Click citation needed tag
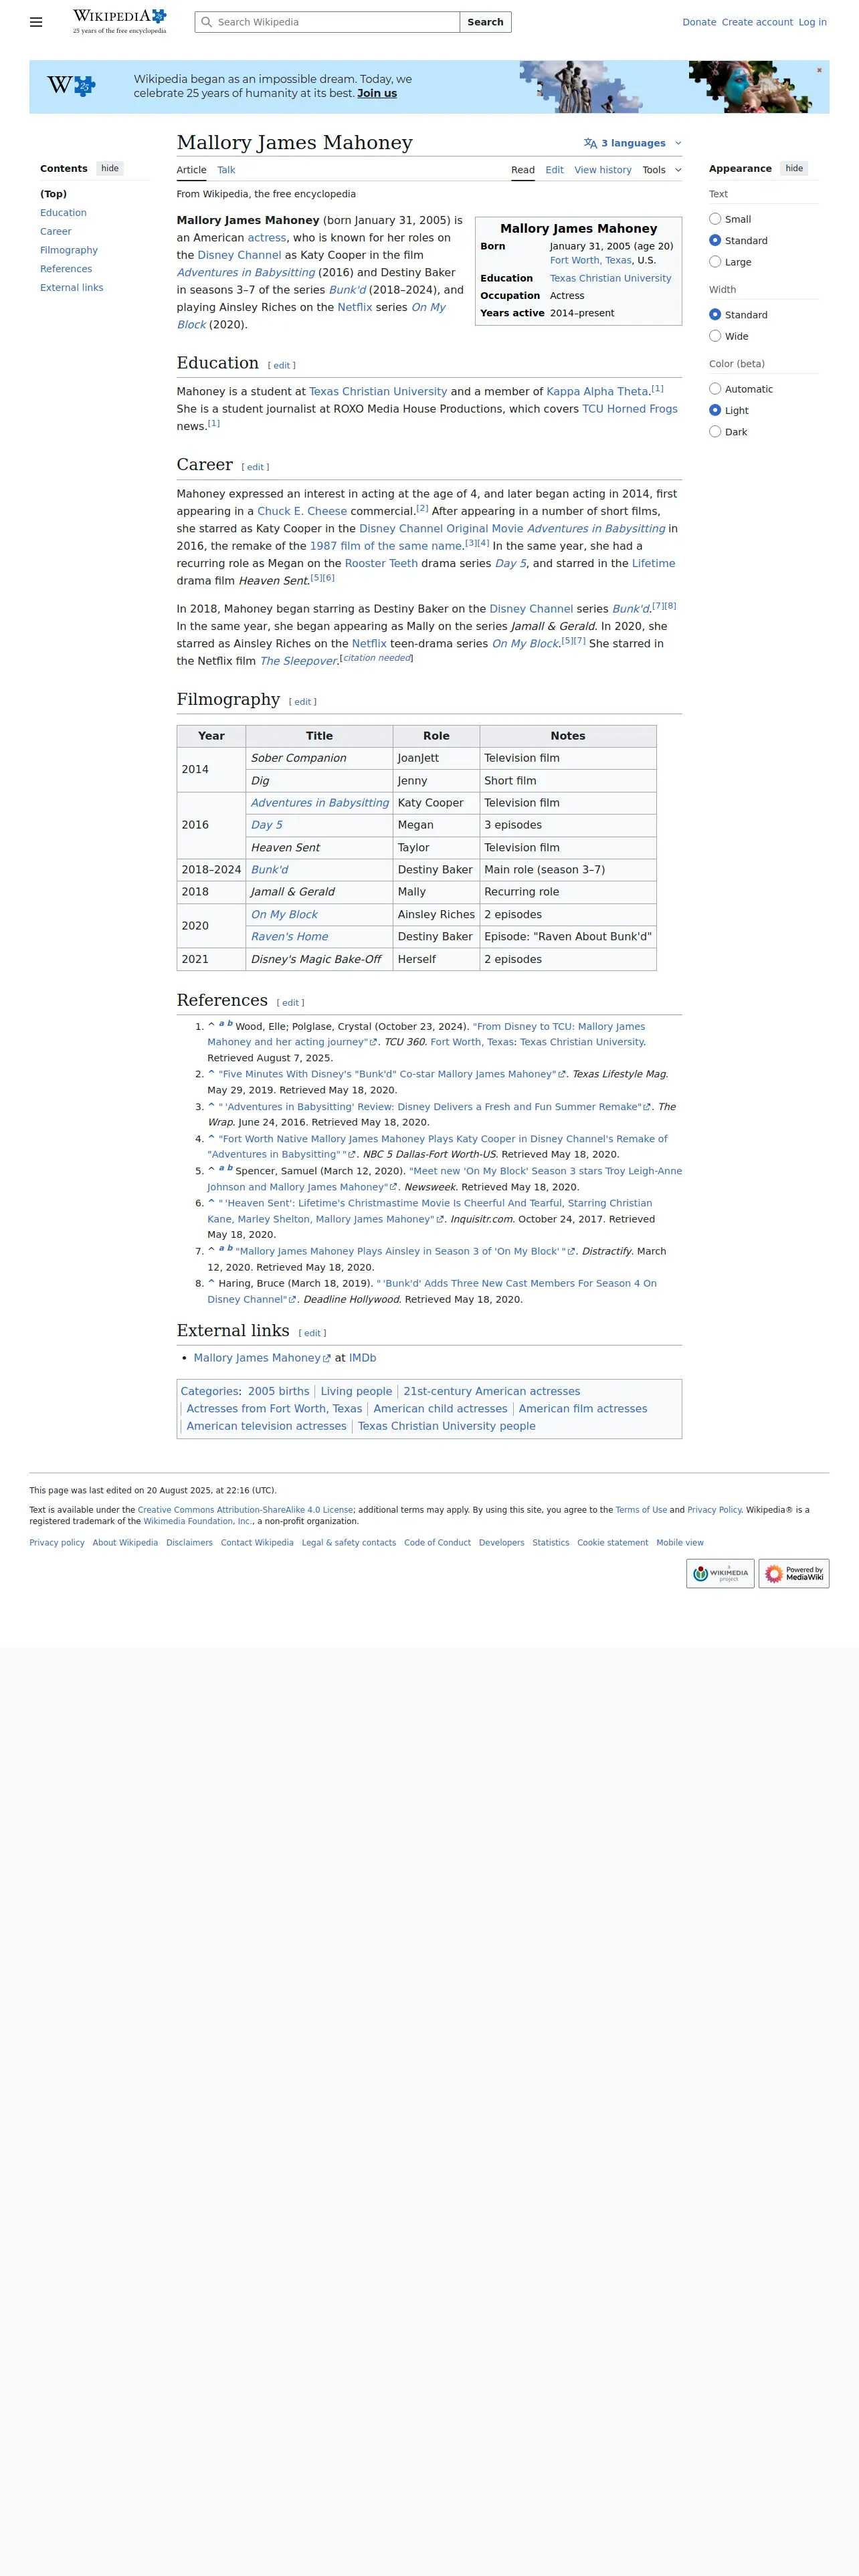The width and height of the screenshot is (859, 2576). click(376, 658)
